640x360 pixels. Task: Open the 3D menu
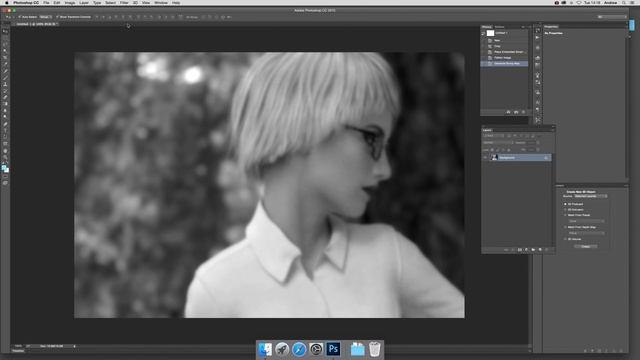[x=135, y=2]
